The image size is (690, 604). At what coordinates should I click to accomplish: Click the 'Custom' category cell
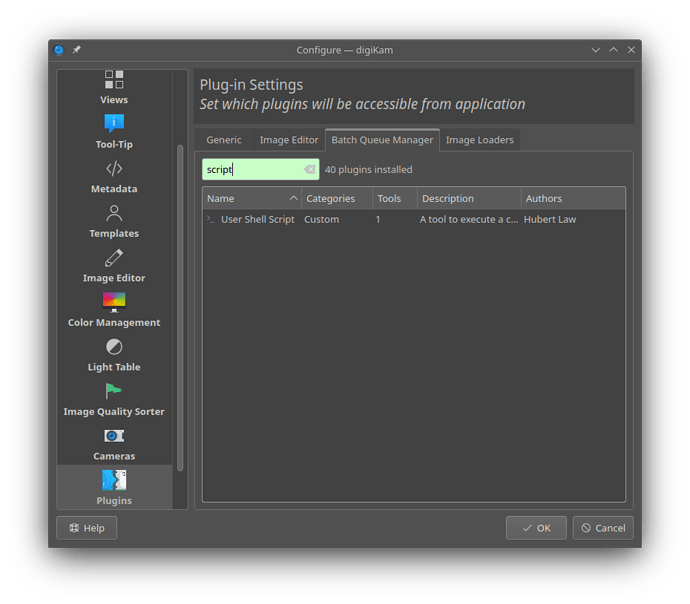click(321, 219)
